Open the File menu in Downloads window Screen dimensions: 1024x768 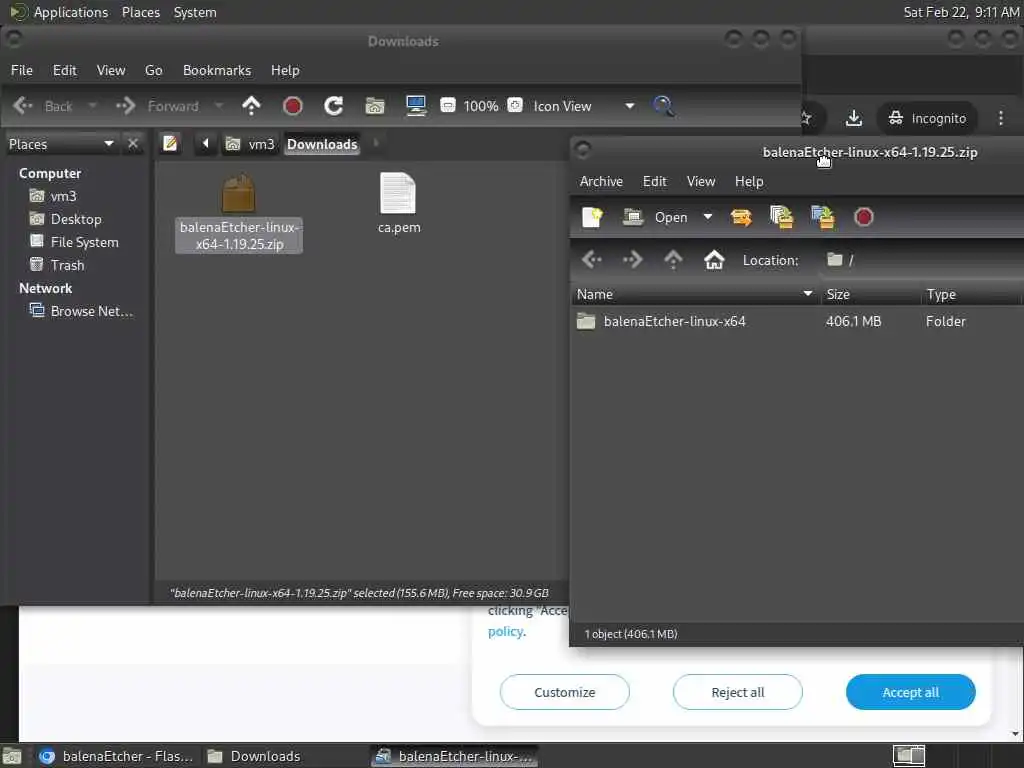[22, 70]
